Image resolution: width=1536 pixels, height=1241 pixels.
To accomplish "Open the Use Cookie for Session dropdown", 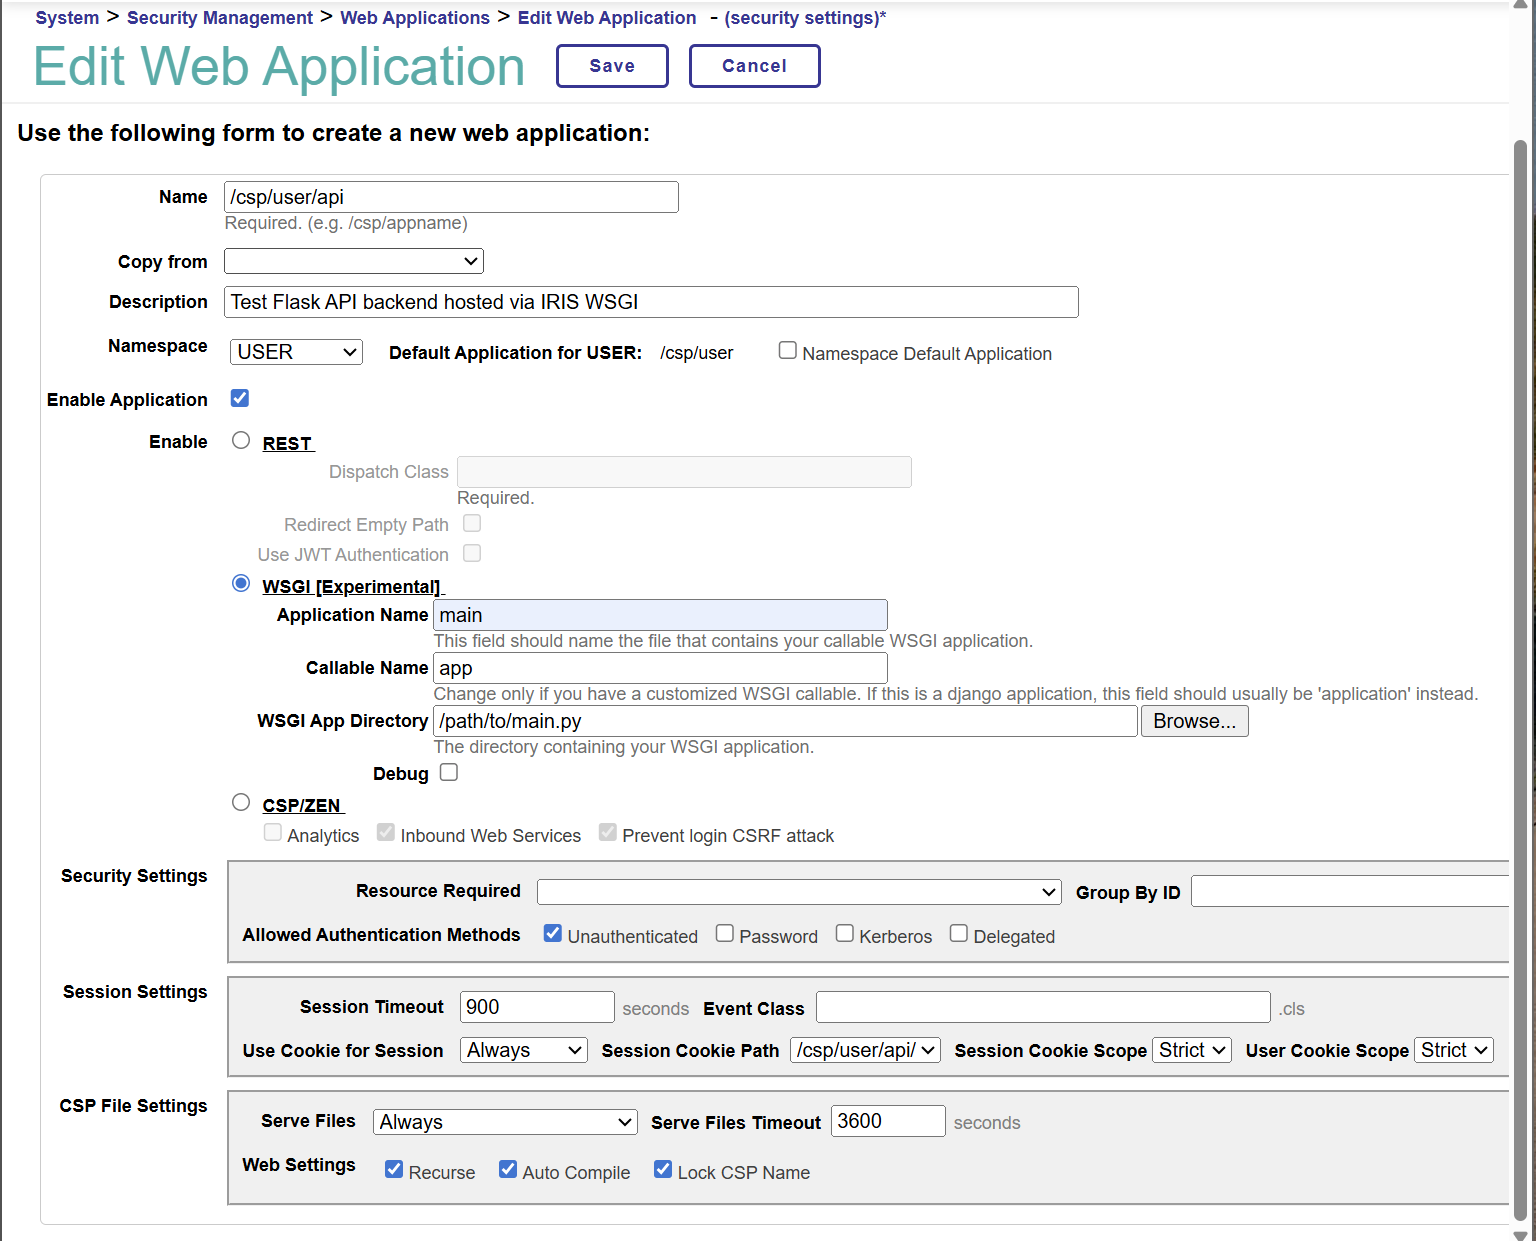I will [523, 1051].
